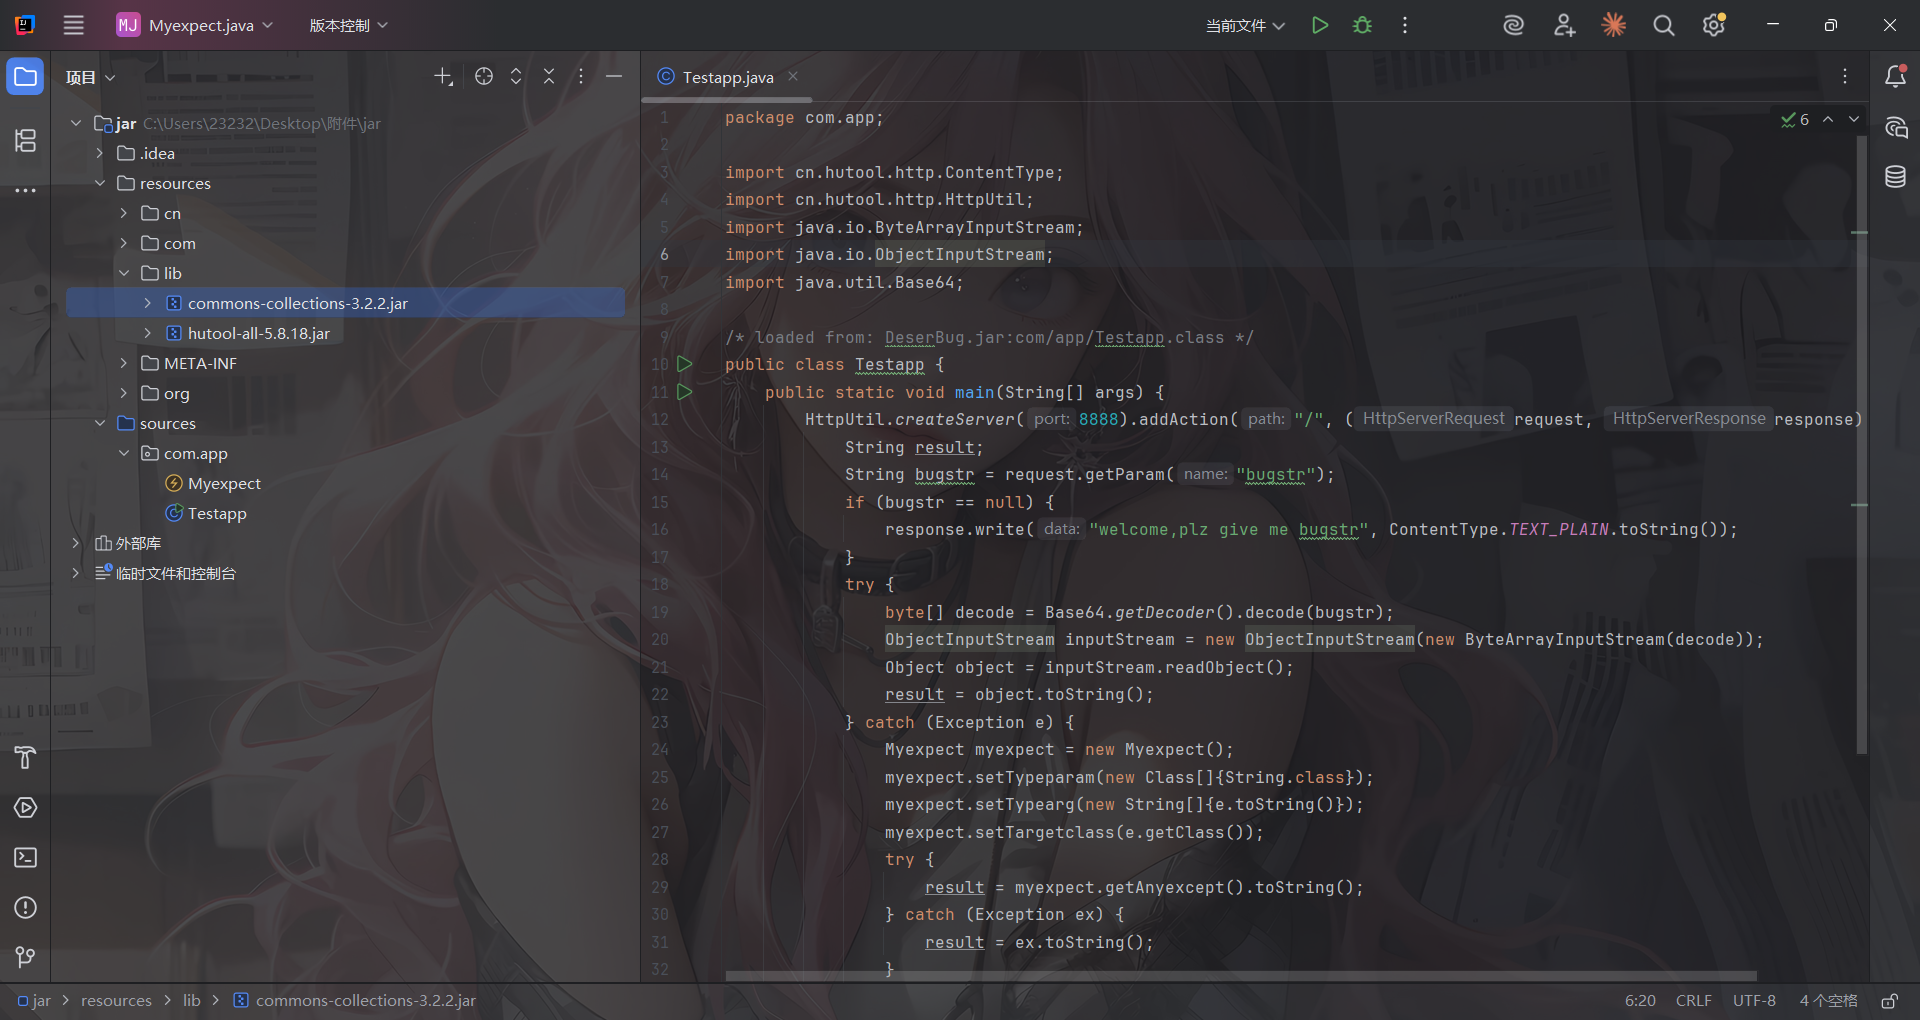This screenshot has height=1020, width=1920.
Task: Click UTF-8 encoding in status bar
Action: 1754,1001
